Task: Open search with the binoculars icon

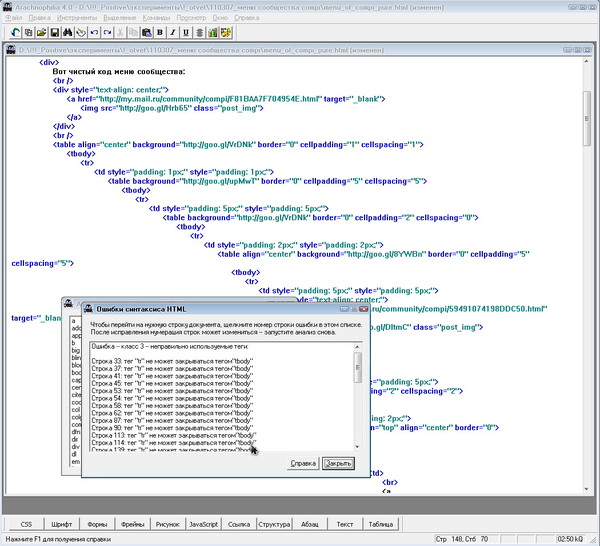Action: pos(68,33)
